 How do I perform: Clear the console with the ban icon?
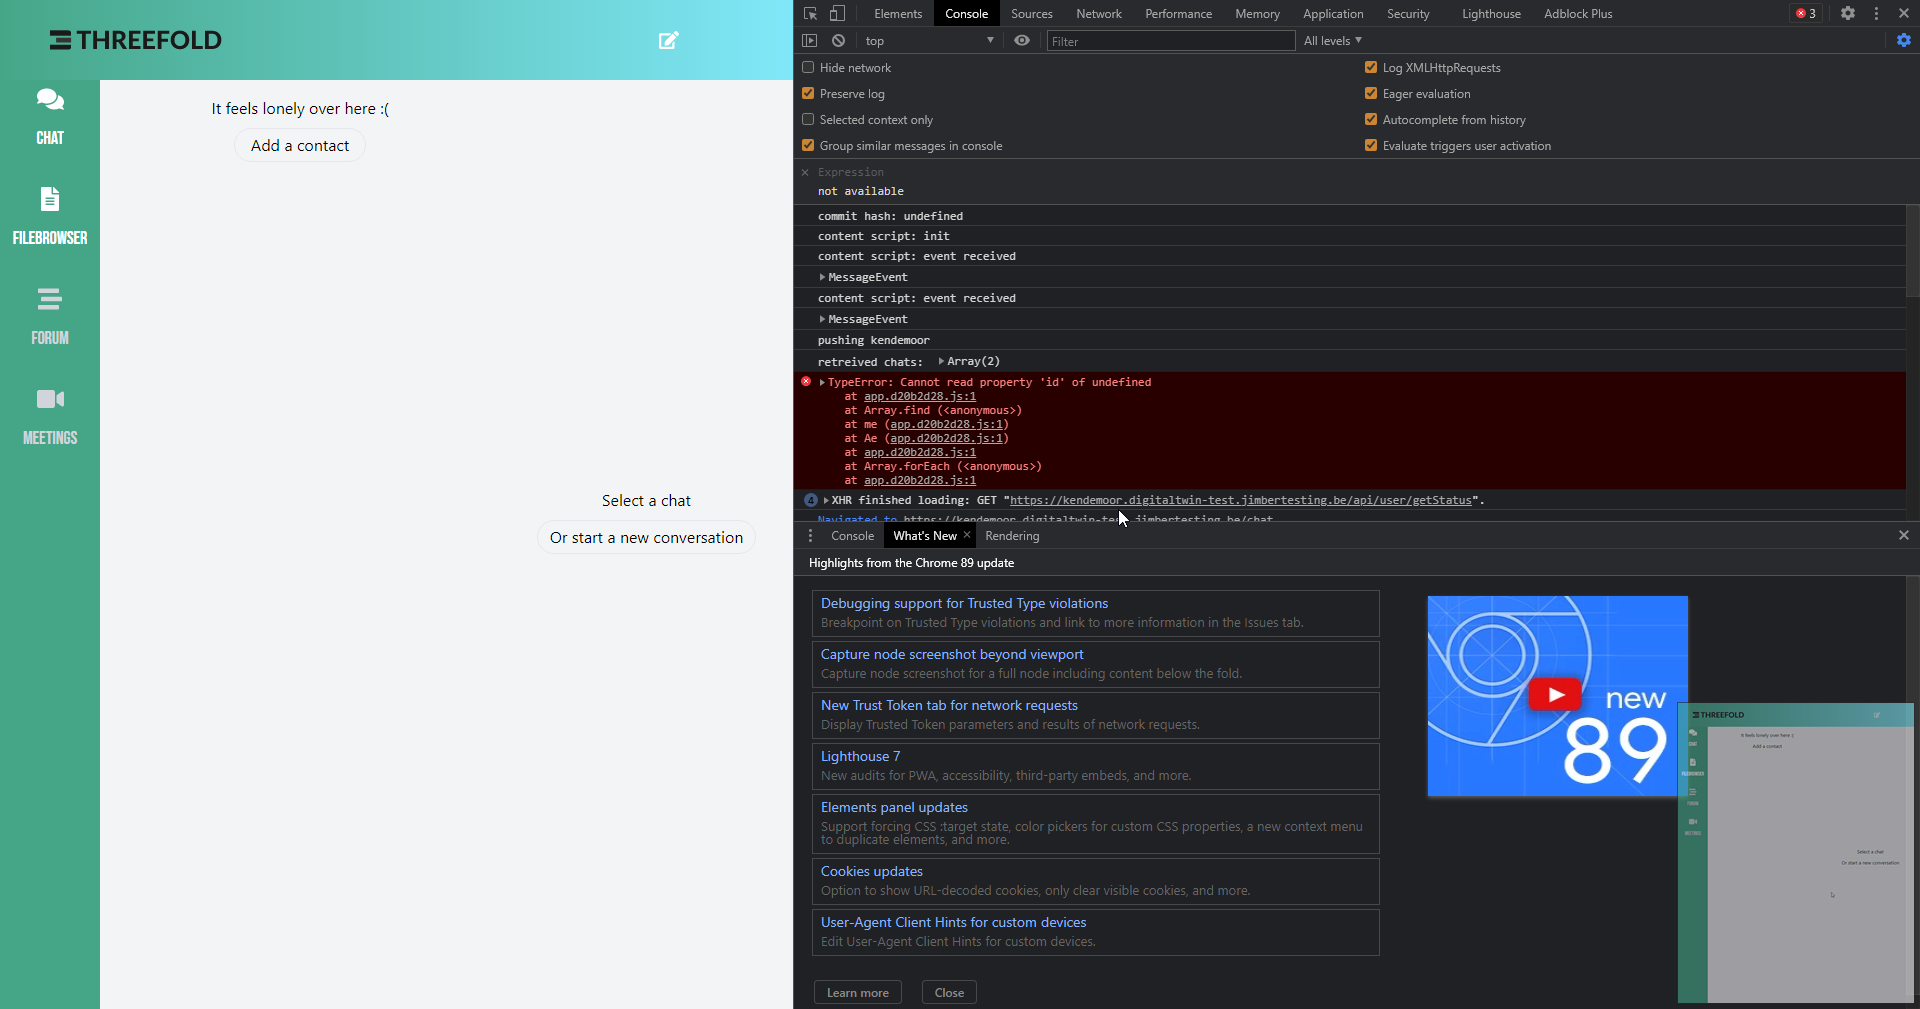click(839, 41)
